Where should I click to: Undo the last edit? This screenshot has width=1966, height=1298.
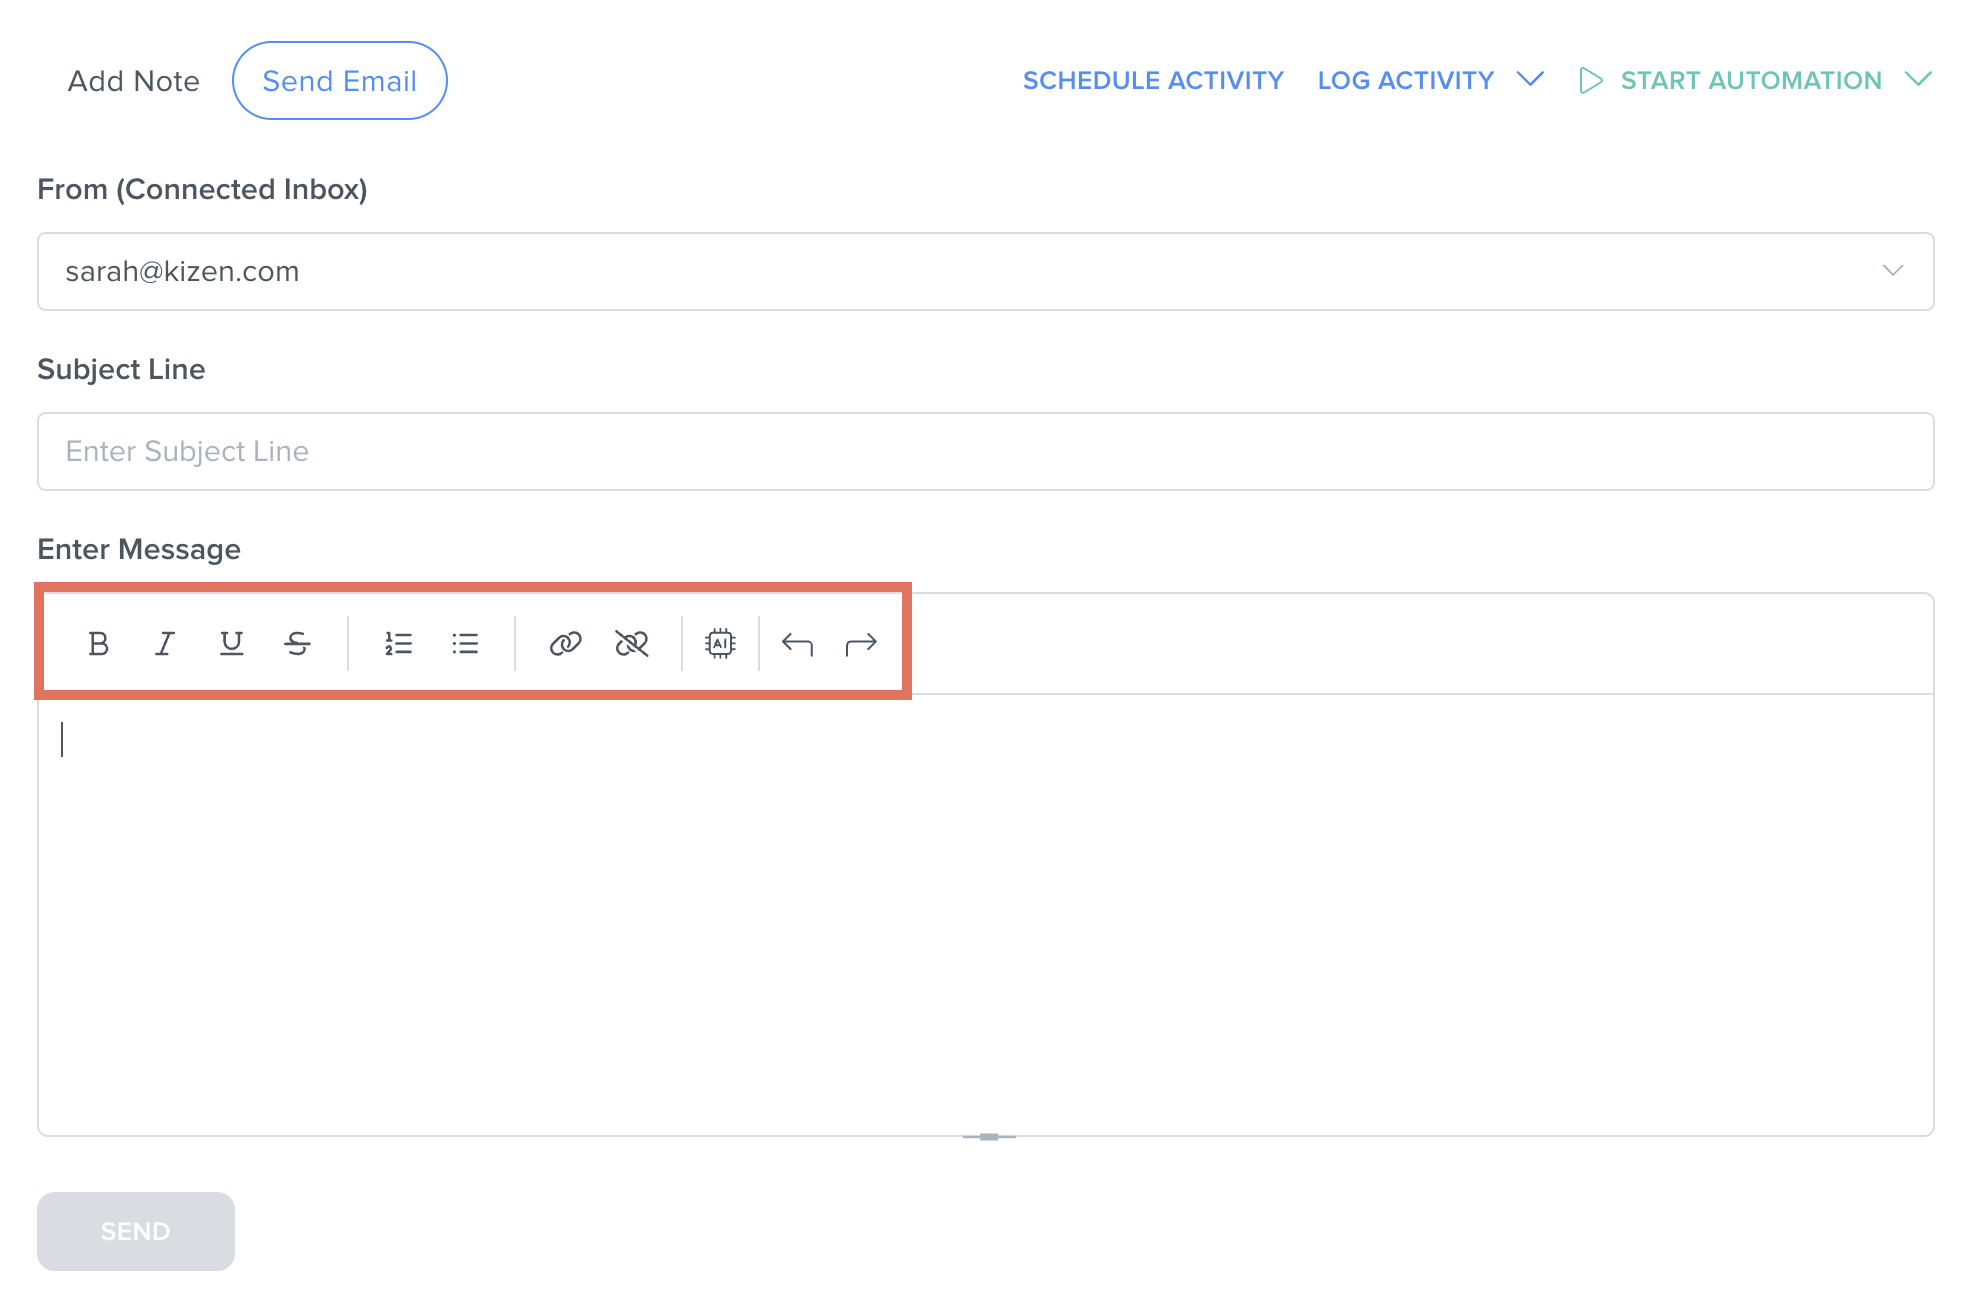(797, 643)
